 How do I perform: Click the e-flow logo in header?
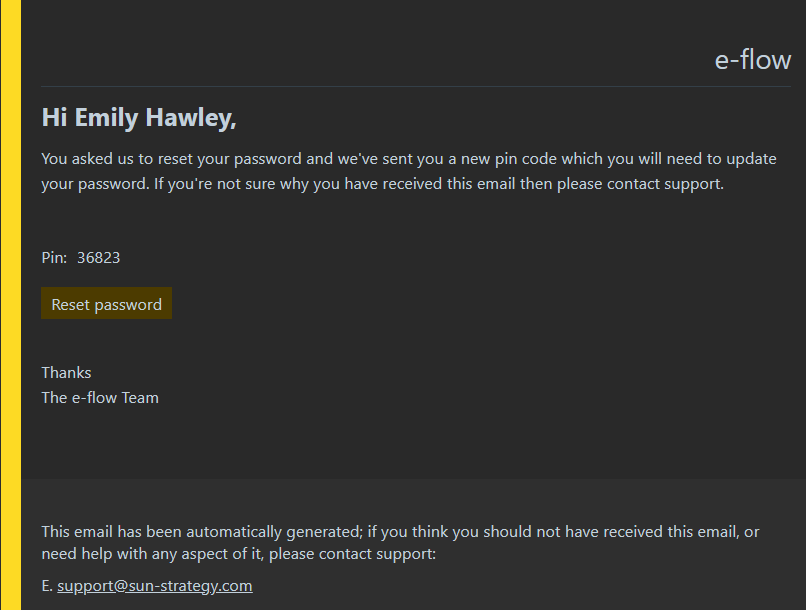(x=753, y=60)
